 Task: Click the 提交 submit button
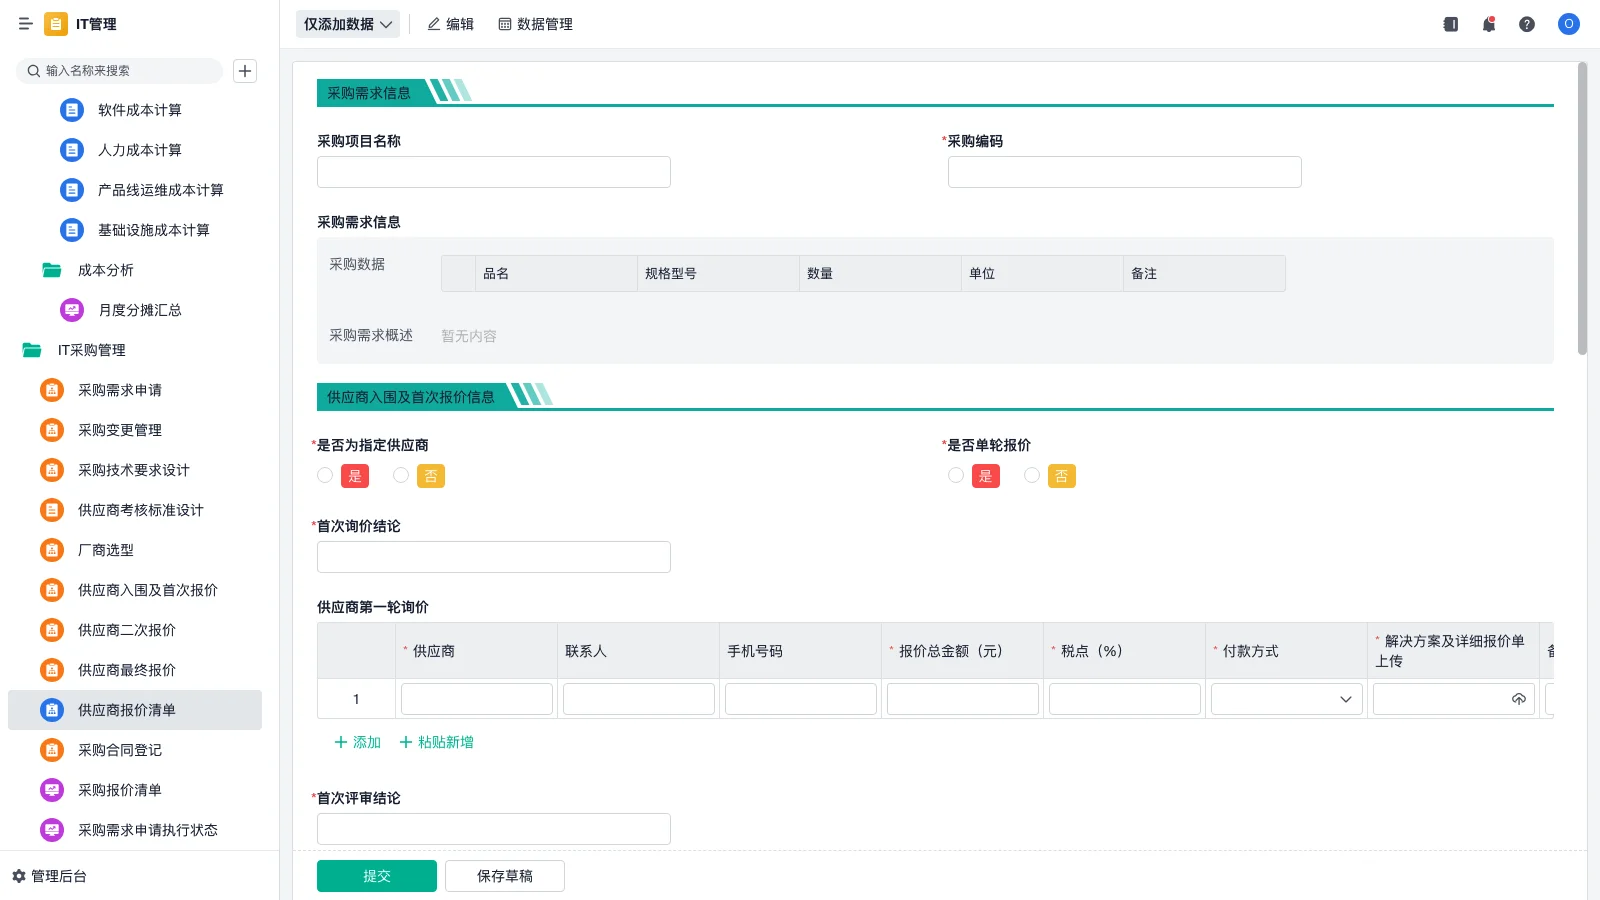point(376,875)
